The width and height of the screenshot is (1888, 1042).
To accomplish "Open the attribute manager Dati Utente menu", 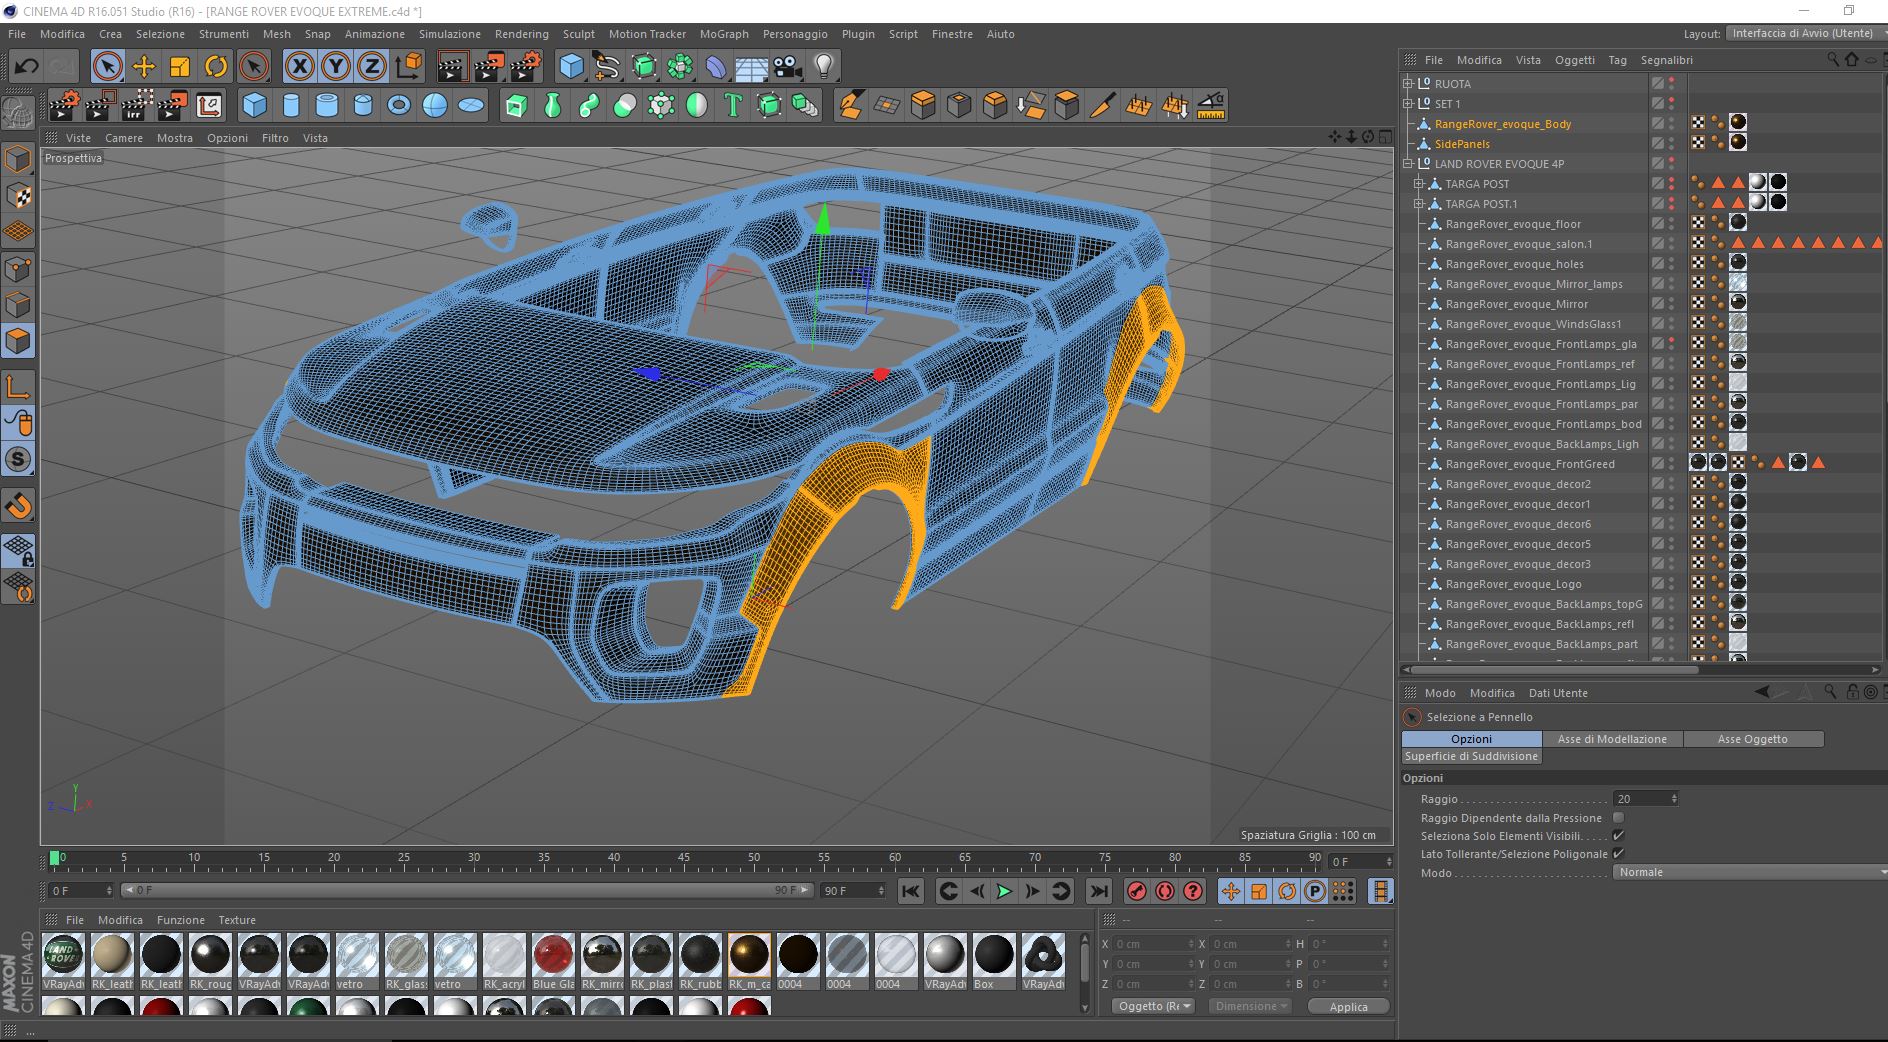I will coord(1558,693).
